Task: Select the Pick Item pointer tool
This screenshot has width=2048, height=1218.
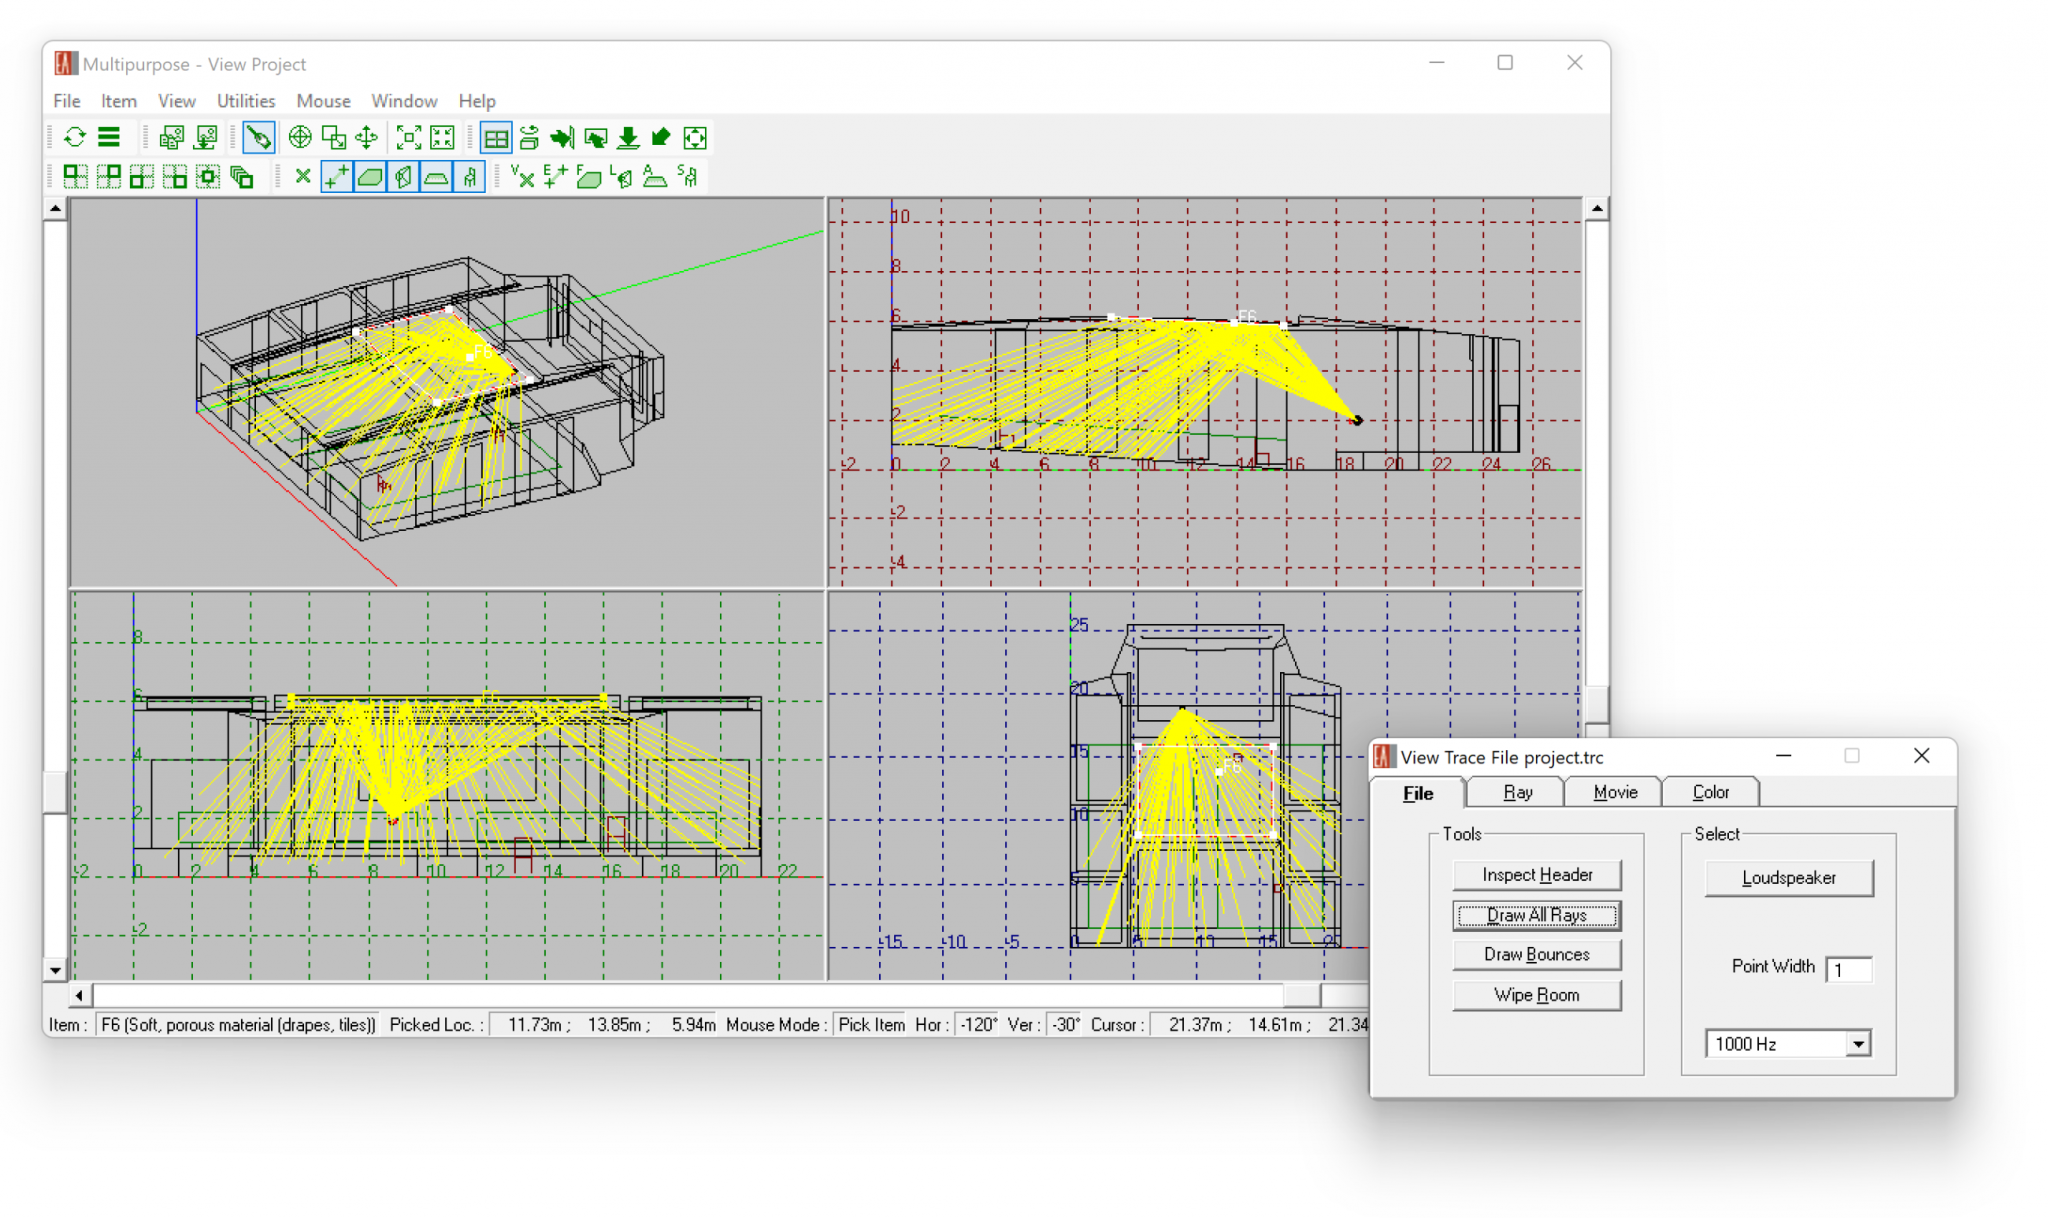Action: click(258, 138)
